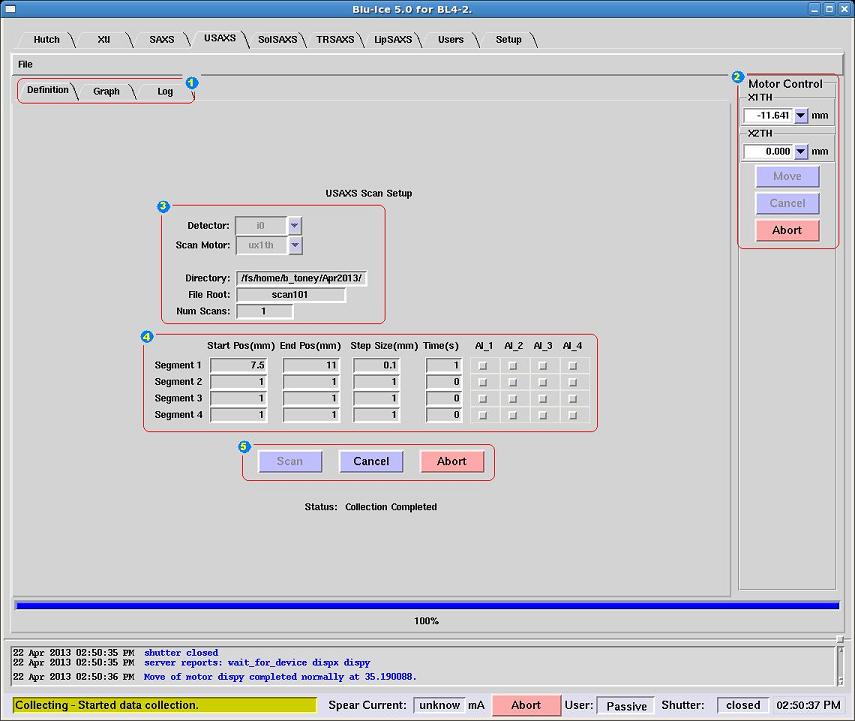The width and height of the screenshot is (855, 721).
Task: Open the Graph sub-tab
Action: point(106,91)
